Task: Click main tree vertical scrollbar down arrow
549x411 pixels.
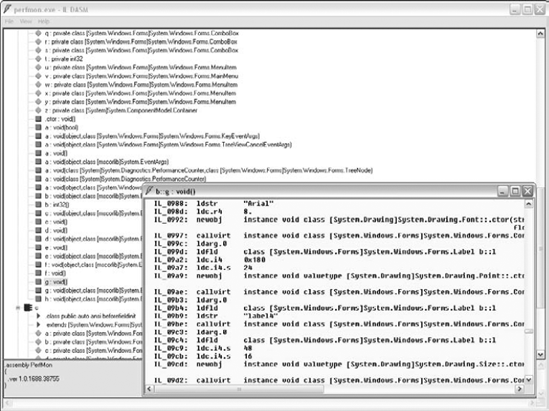Action: tap(540, 354)
